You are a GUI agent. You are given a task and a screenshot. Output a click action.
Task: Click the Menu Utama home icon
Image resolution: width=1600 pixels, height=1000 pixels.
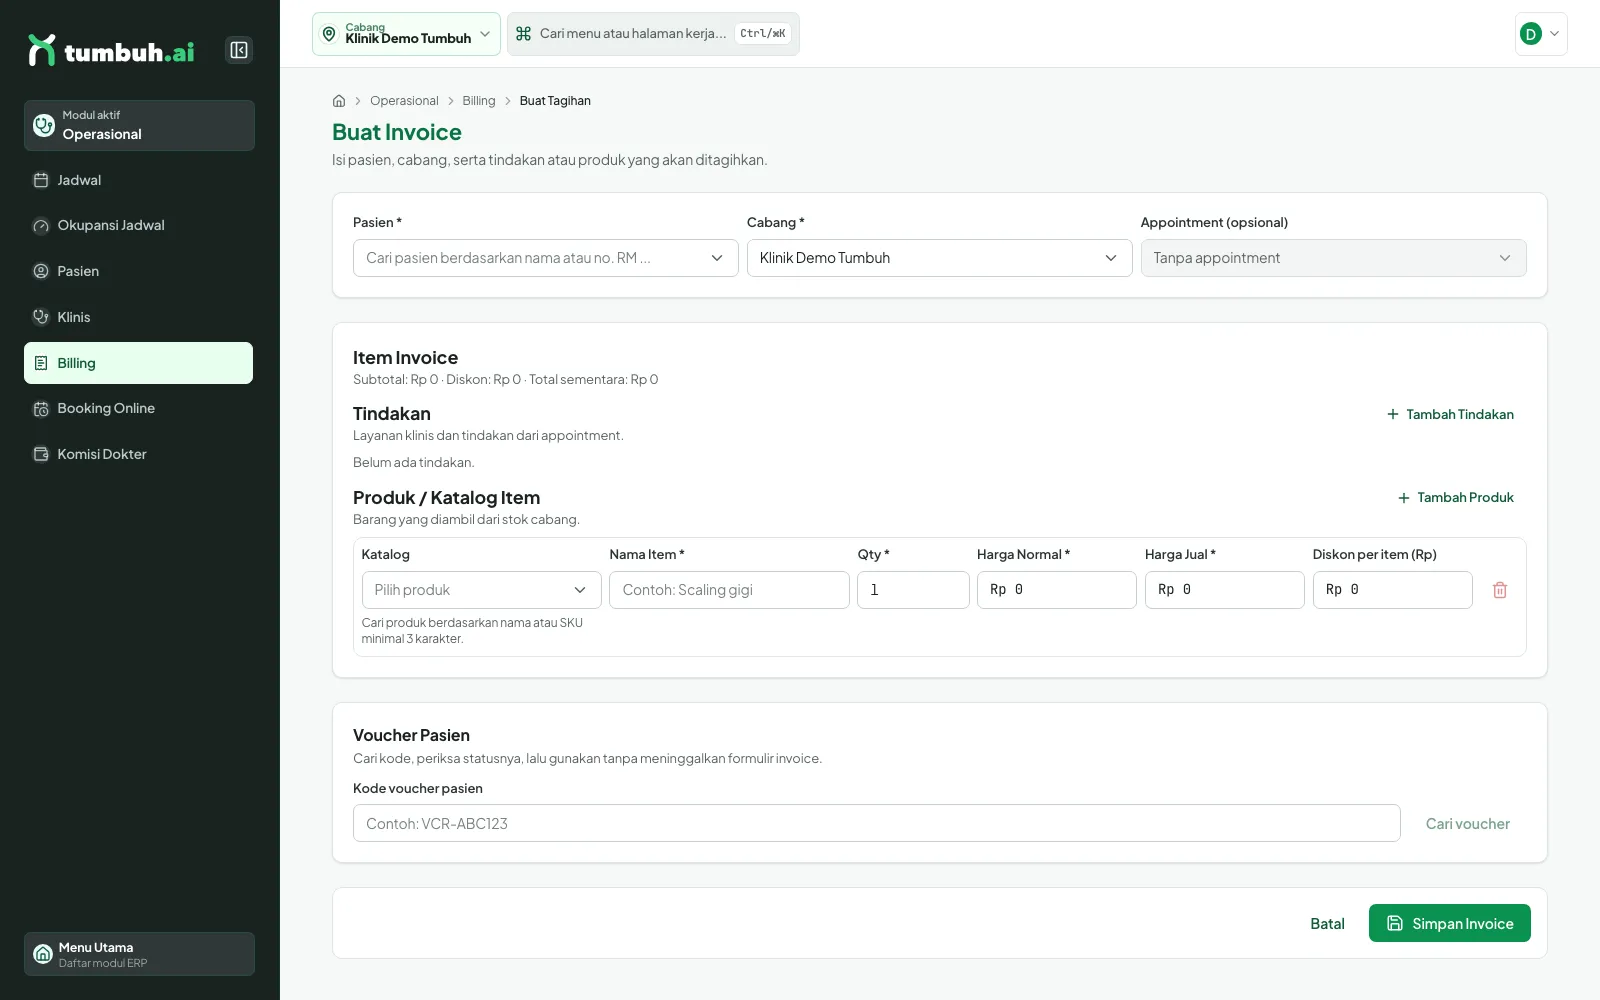43,954
